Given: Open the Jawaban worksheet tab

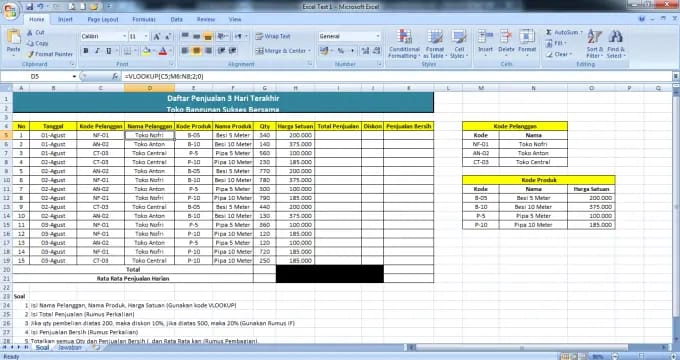Looking at the screenshot, I should pyautogui.click(x=69, y=347).
